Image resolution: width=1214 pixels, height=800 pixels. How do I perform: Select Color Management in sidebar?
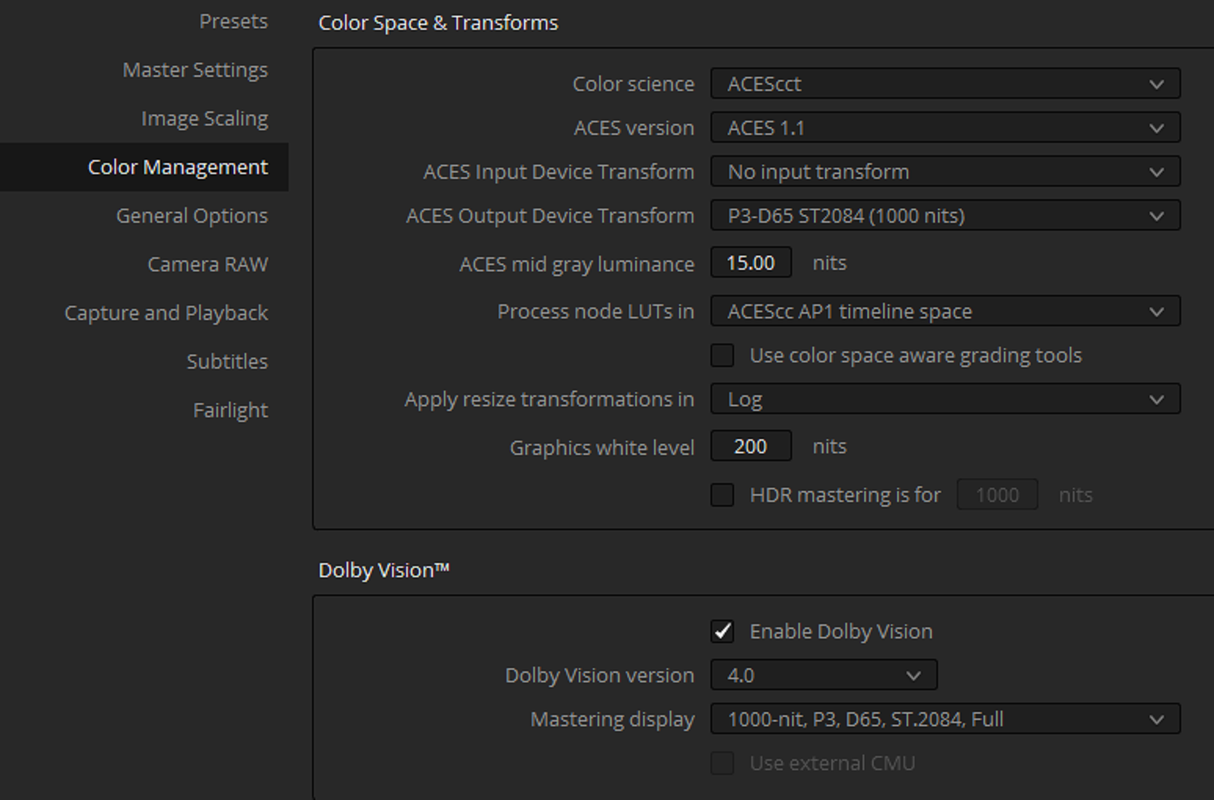[144, 167]
